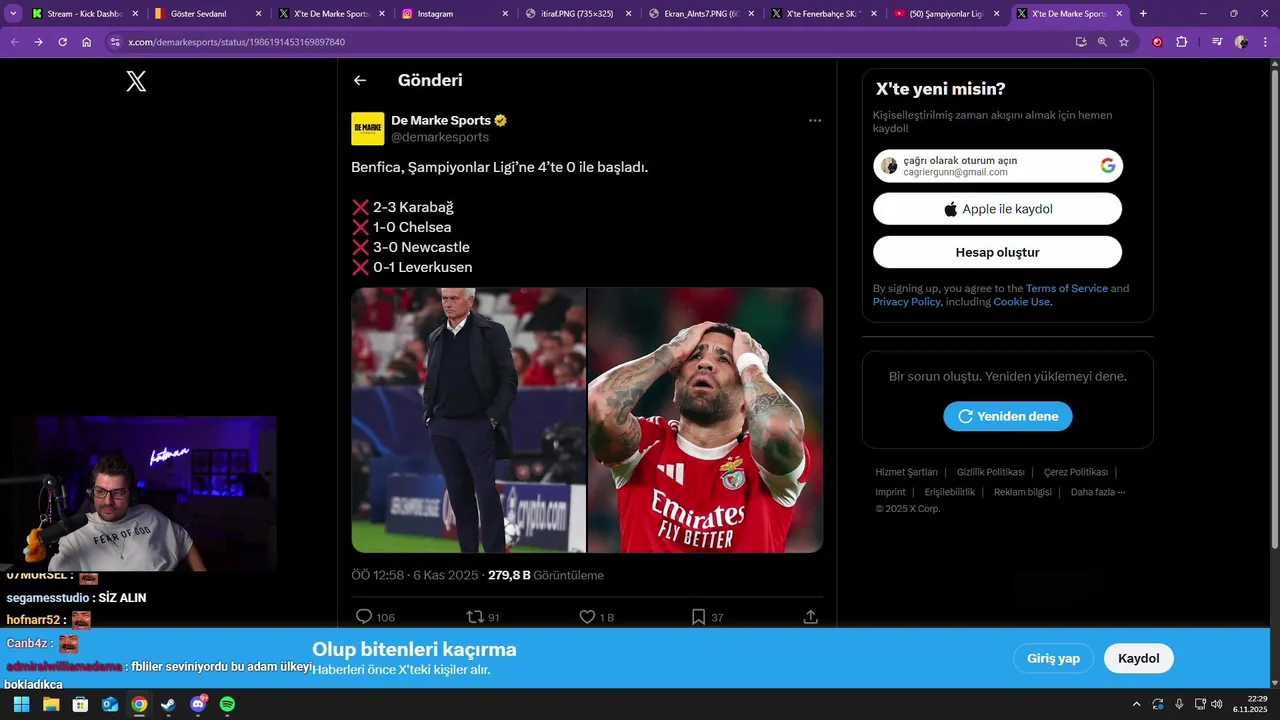Click the Yeniden dene button
This screenshot has width=1280, height=720.
point(1008,416)
